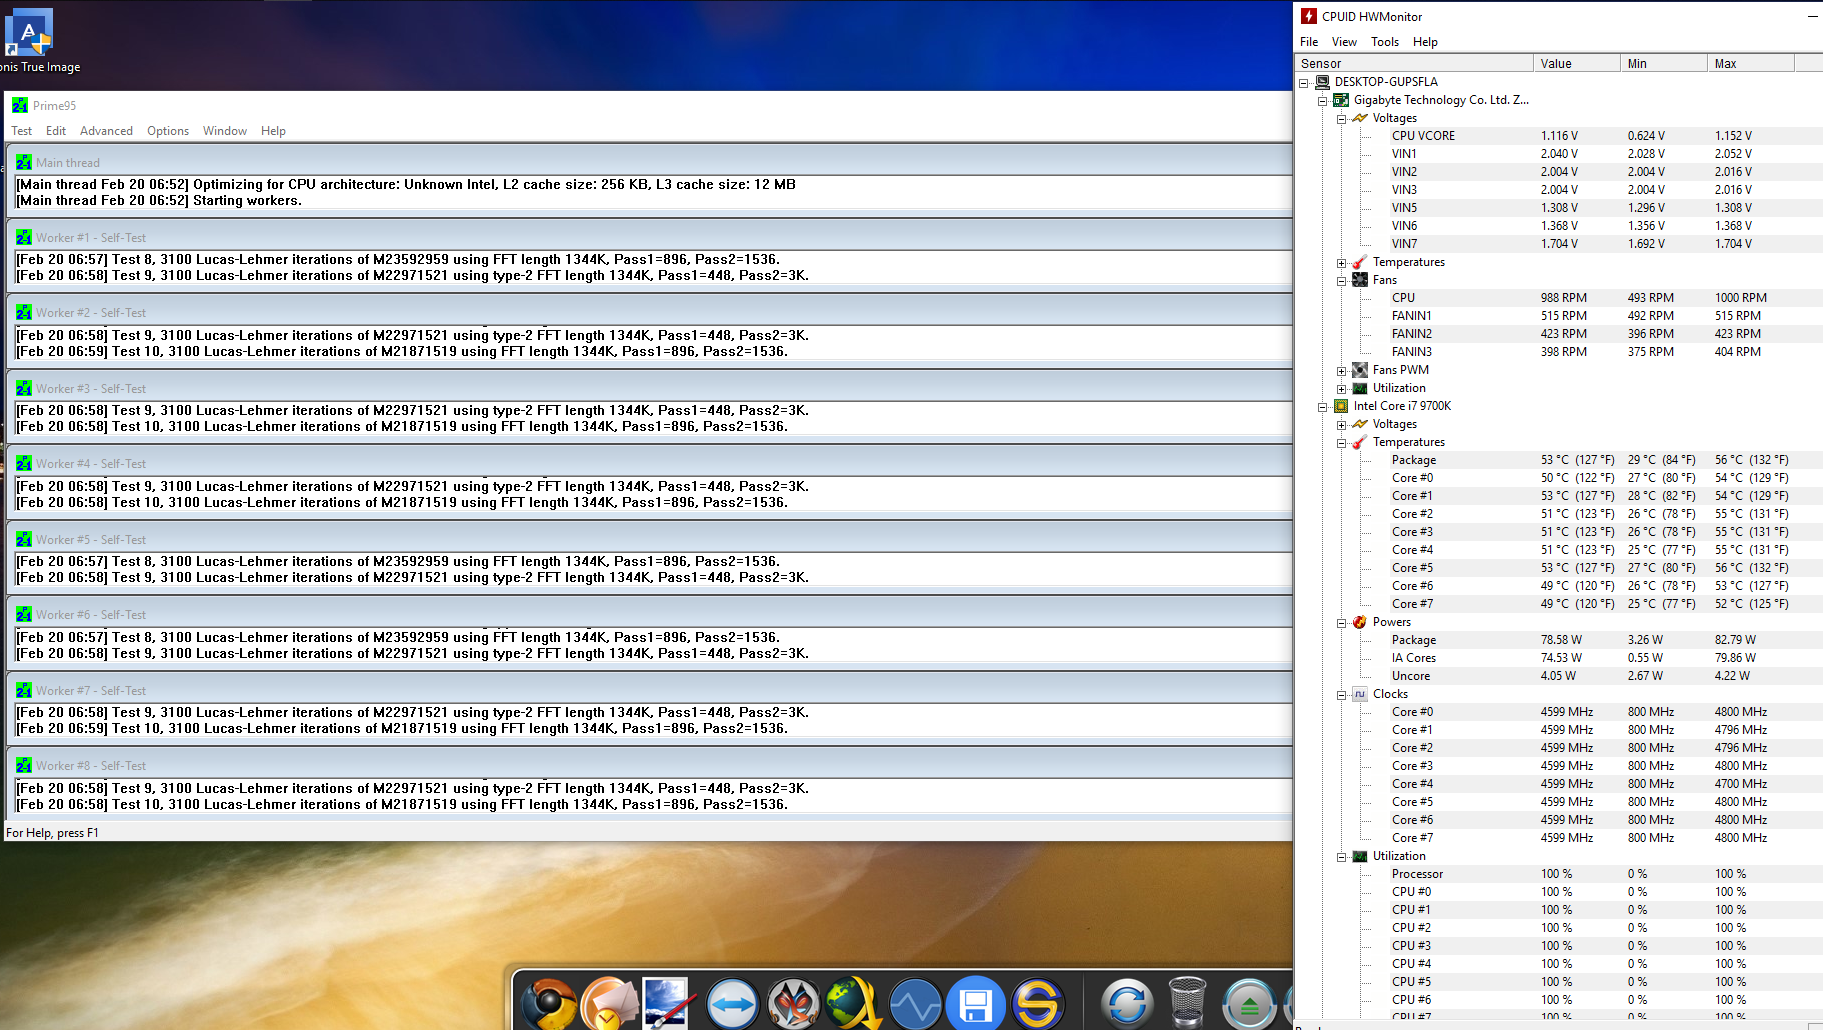Open the Edit menu in Prime95

click(56, 131)
